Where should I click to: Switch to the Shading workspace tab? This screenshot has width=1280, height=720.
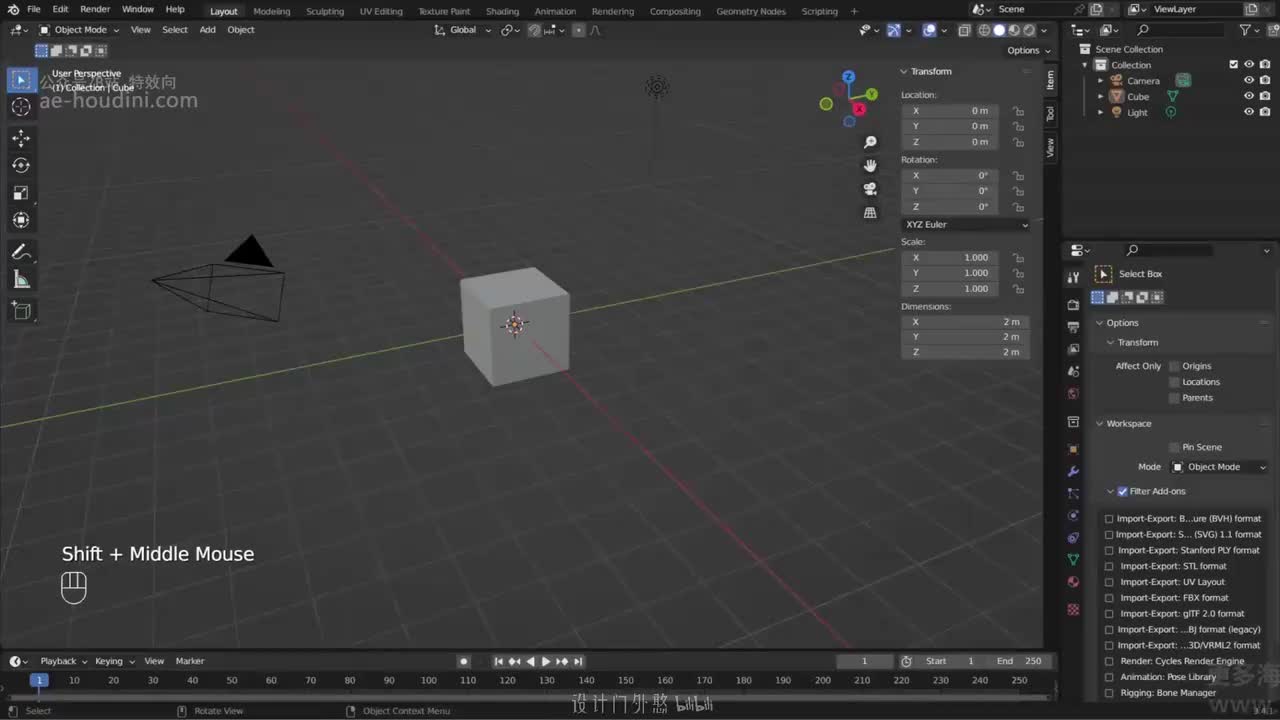tap(502, 11)
